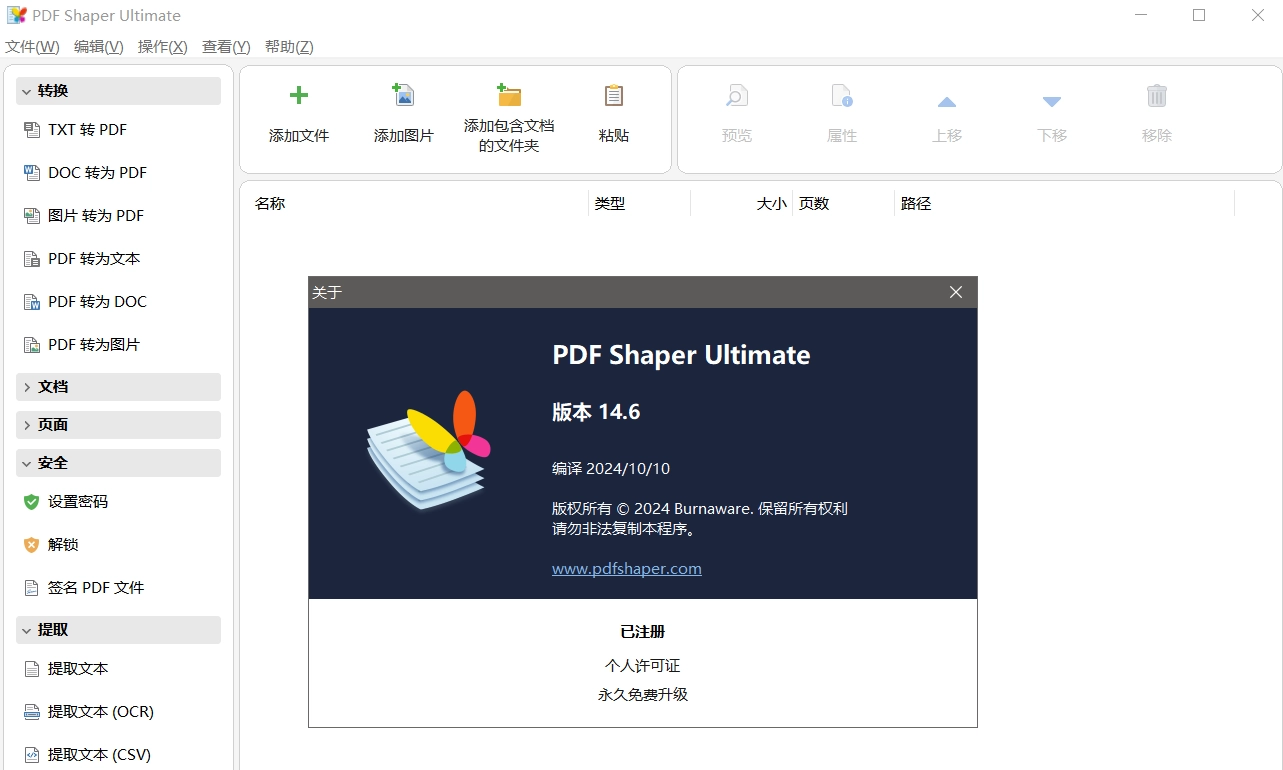Click the 提取文本 document icon

coord(31,669)
